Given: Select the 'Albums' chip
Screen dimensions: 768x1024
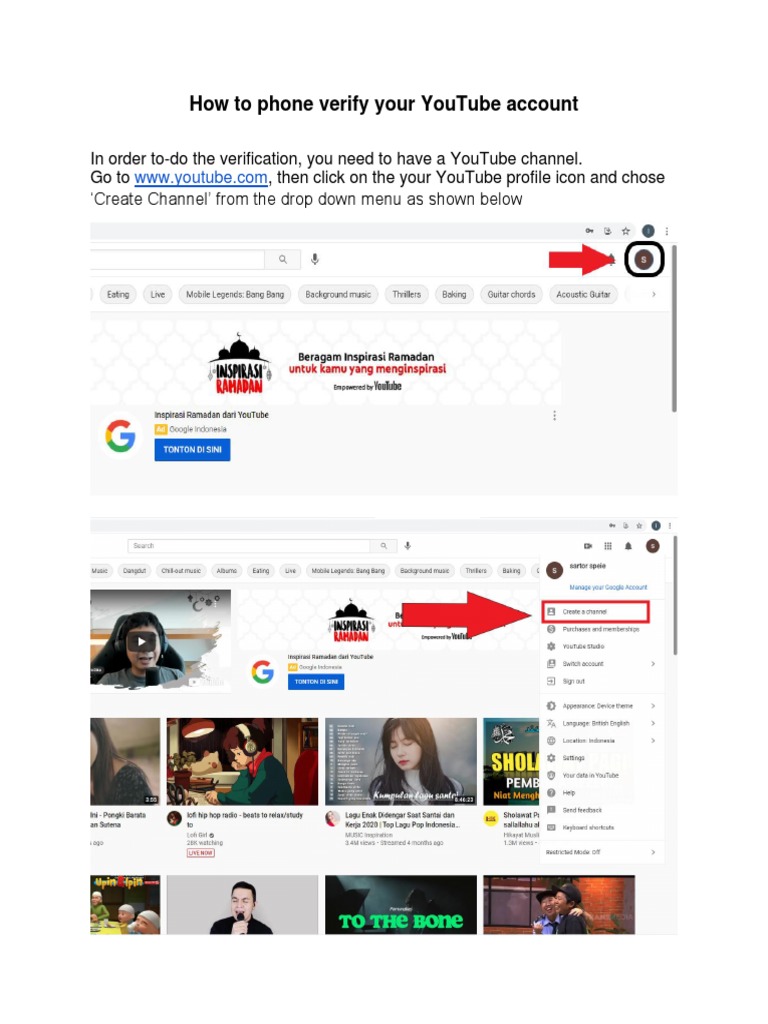Looking at the screenshot, I should [x=227, y=571].
